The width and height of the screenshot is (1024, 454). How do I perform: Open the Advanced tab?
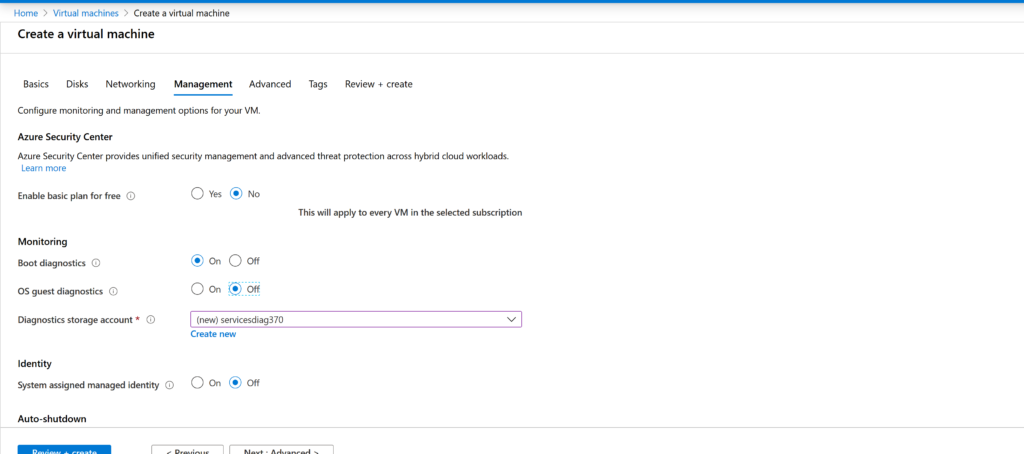[x=270, y=84]
